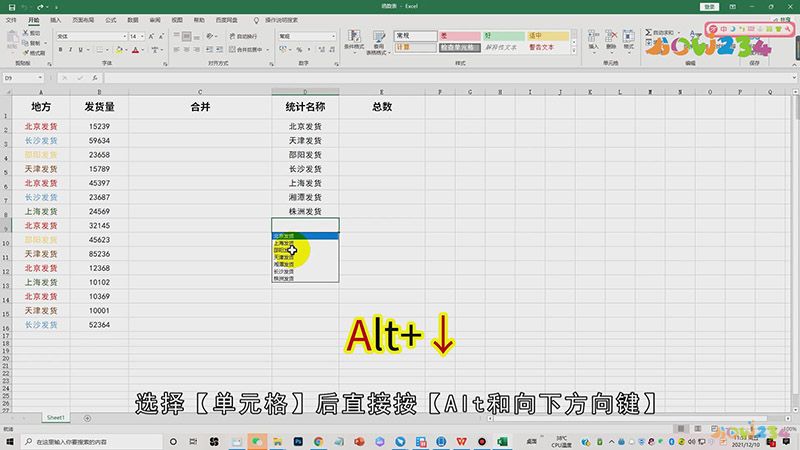Open the font name dropdown
The height and width of the screenshot is (450, 800).
[x=124, y=37]
